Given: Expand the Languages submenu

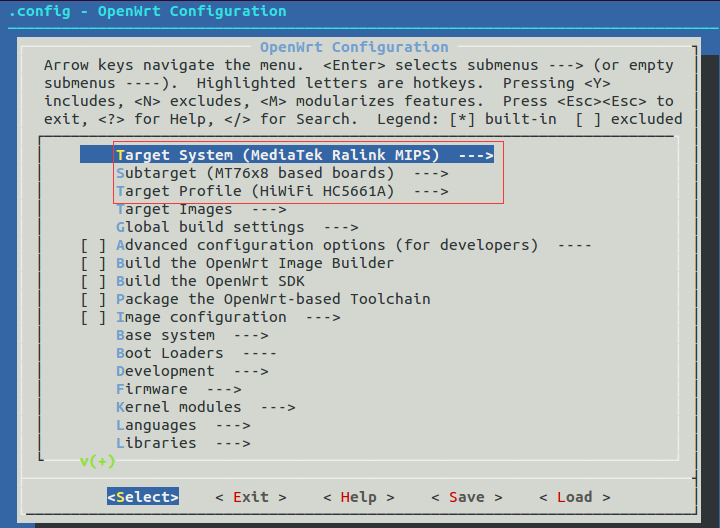Looking at the screenshot, I should (183, 425).
